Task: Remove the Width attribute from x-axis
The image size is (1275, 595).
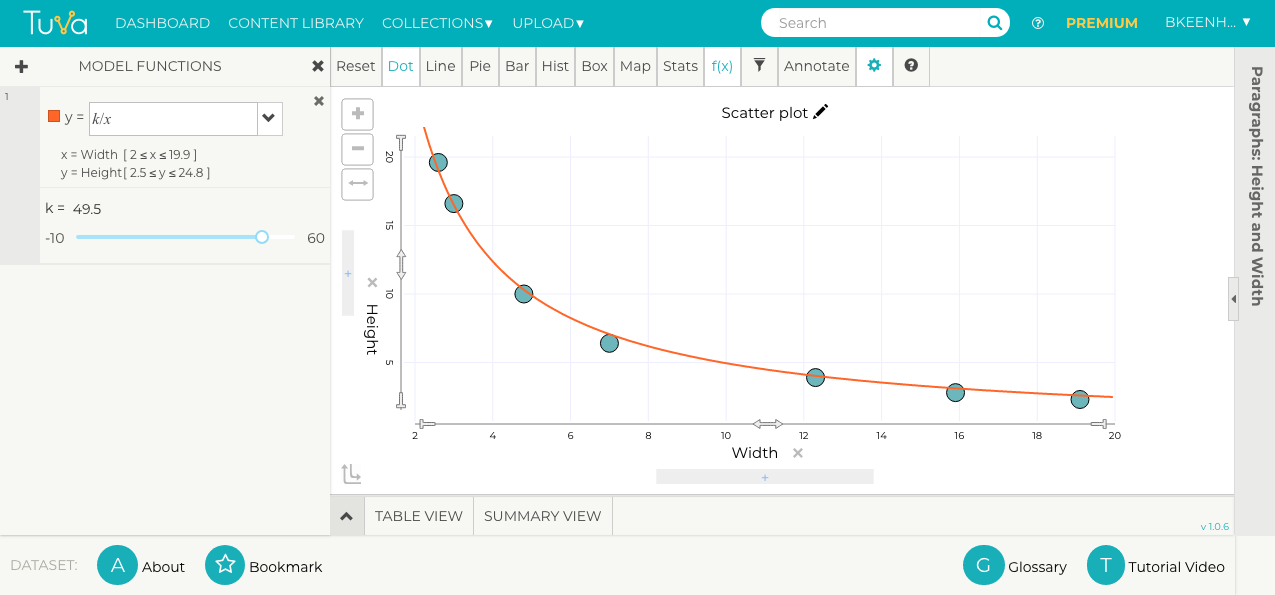Action: tap(798, 453)
